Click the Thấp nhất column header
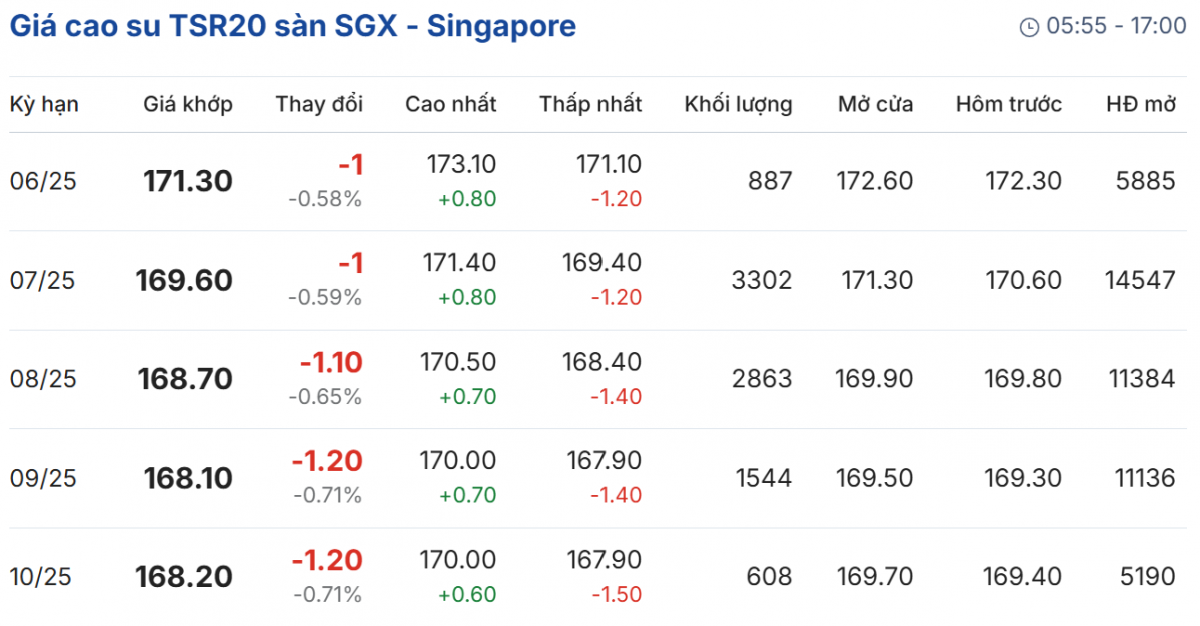Image resolution: width=1200 pixels, height=626 pixels. pos(590,104)
